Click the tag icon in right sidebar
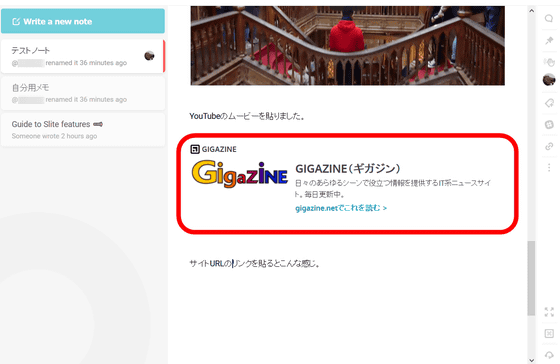The image size is (560, 364). 549,103
